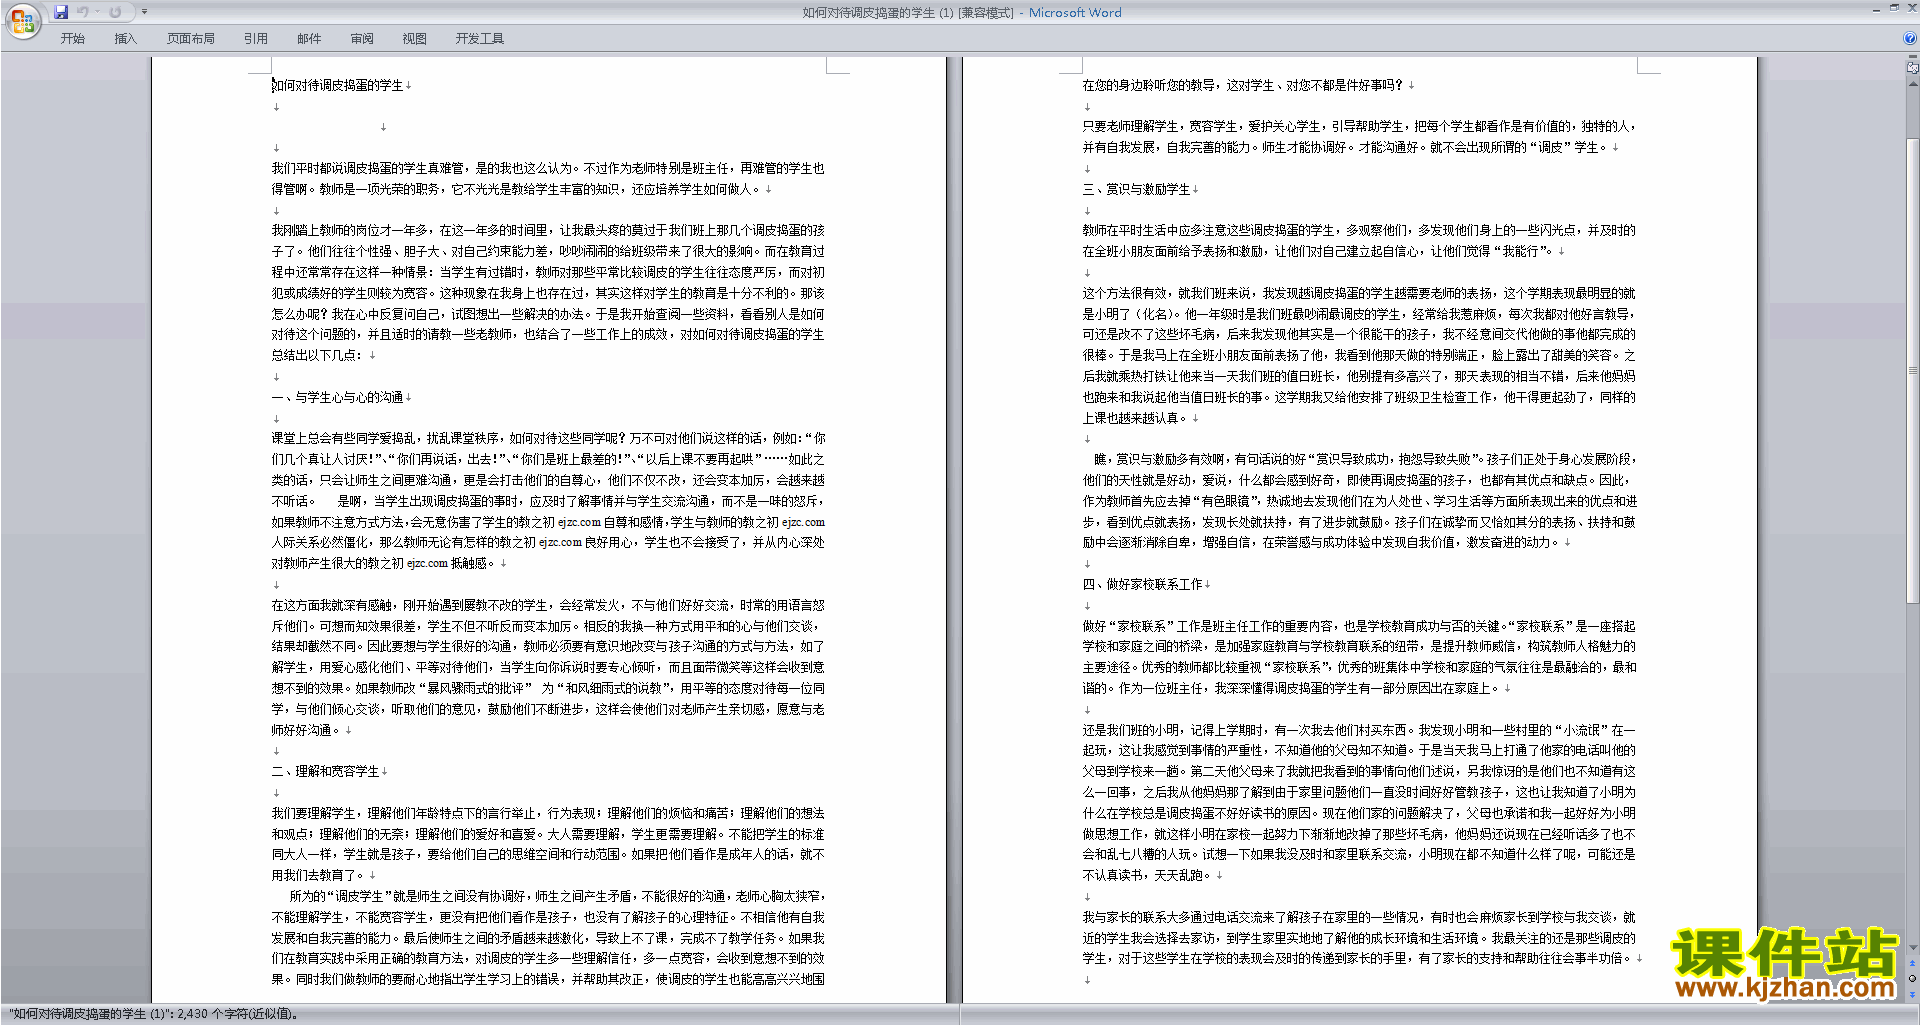Open the 开始 ribbon tab
Viewport: 1920px width, 1025px height.
coord(72,39)
